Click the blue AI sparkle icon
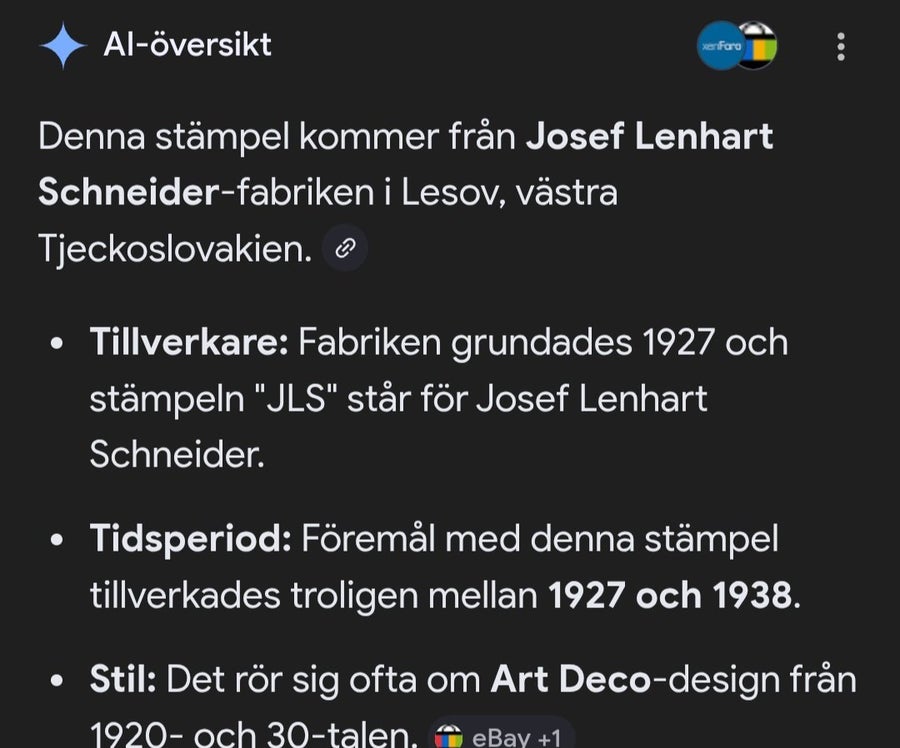900x748 pixels. pyautogui.click(x=63, y=45)
